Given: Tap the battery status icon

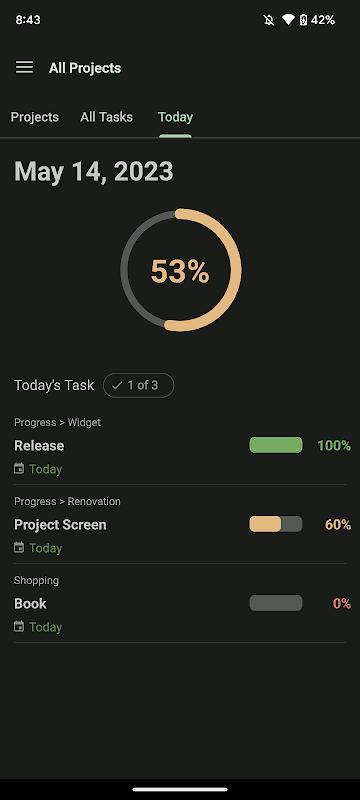Looking at the screenshot, I should tap(303, 20).
